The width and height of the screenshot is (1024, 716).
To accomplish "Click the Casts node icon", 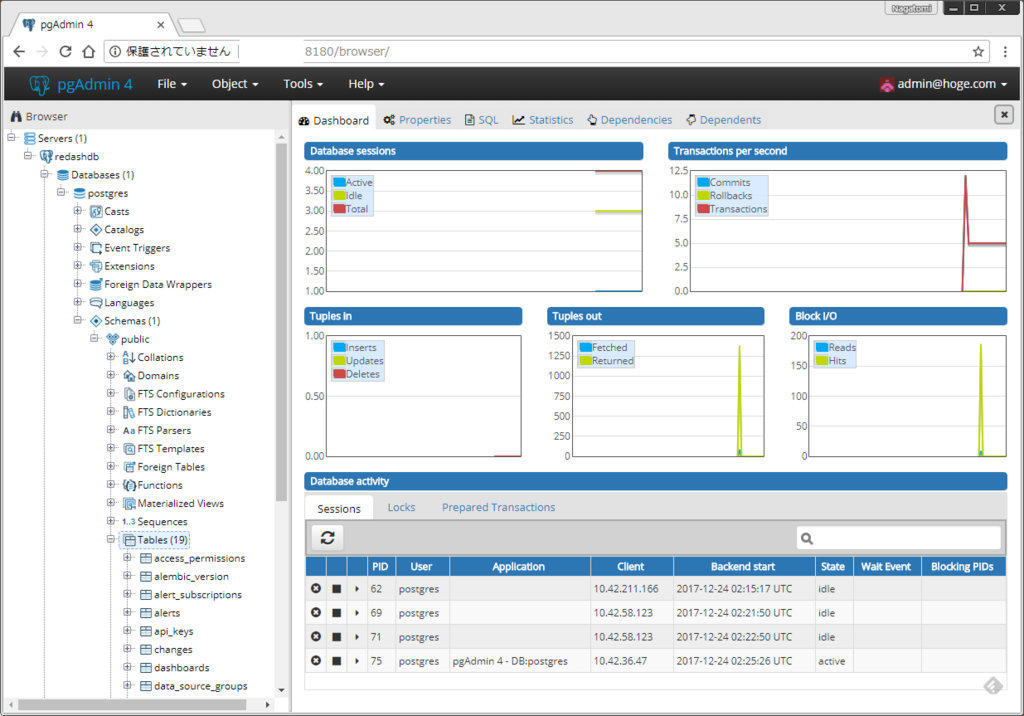I will tap(96, 212).
